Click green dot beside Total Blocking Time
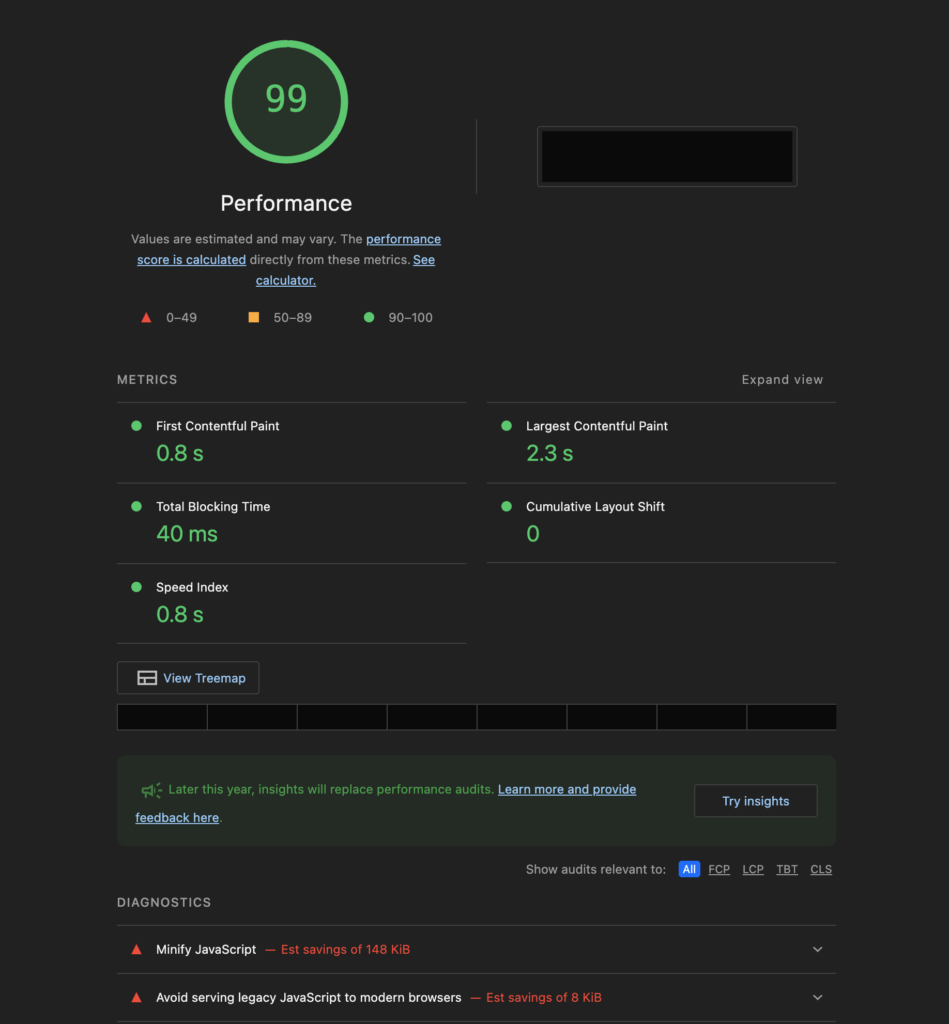Image resolution: width=949 pixels, height=1024 pixels. [137, 507]
